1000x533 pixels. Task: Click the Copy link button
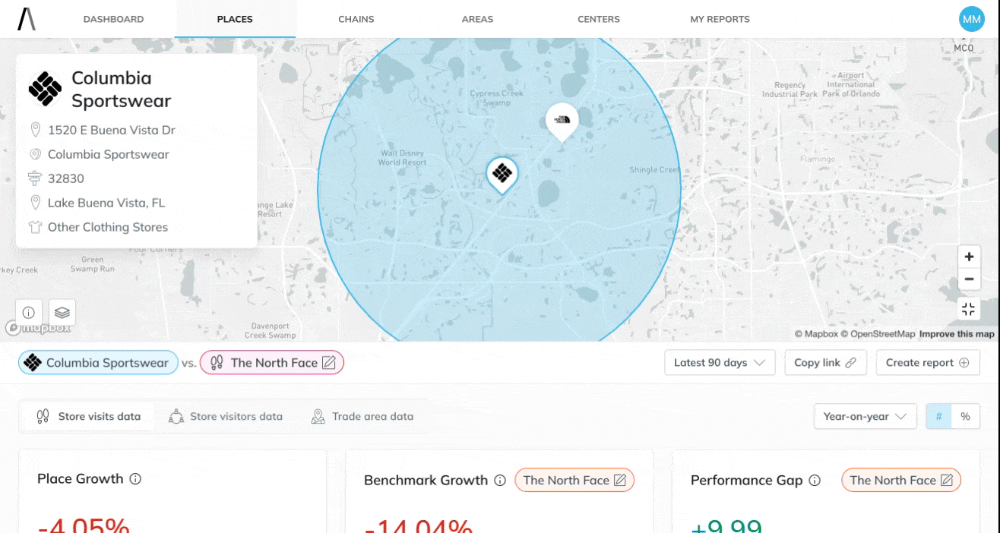[x=825, y=363]
